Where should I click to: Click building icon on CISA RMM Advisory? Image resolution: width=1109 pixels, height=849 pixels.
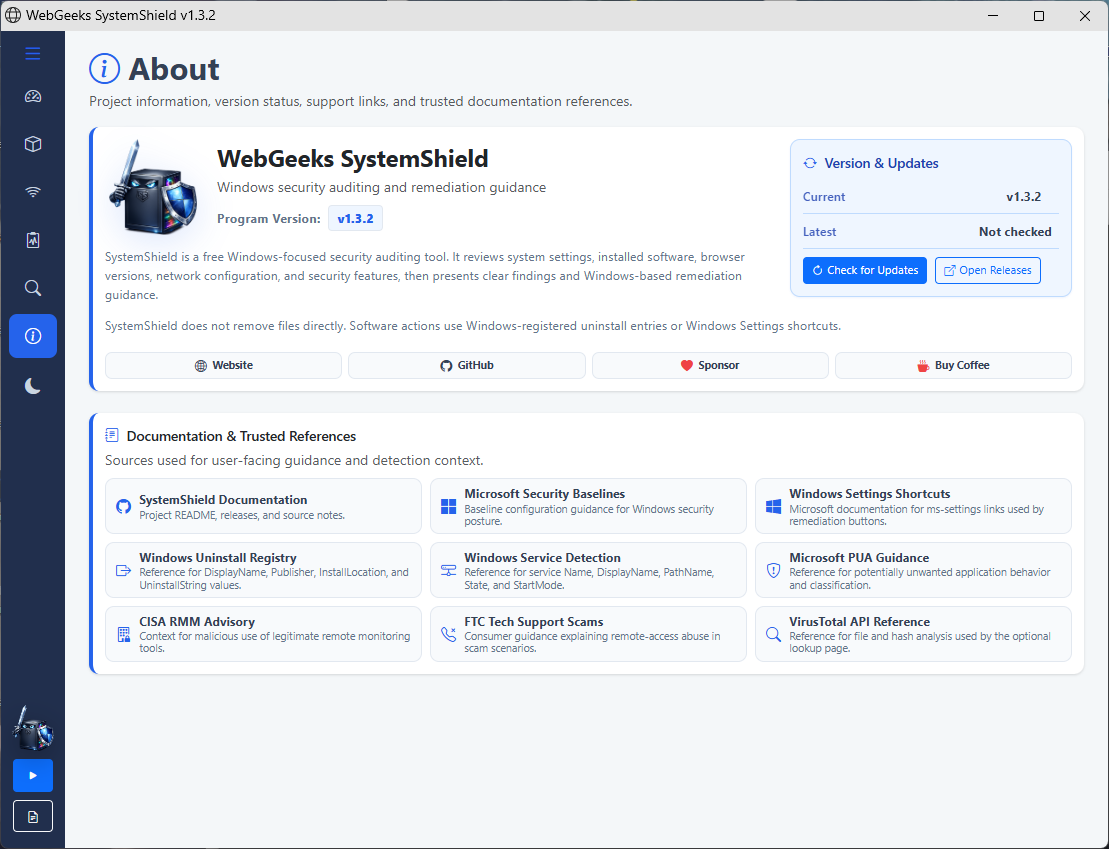[x=124, y=635]
